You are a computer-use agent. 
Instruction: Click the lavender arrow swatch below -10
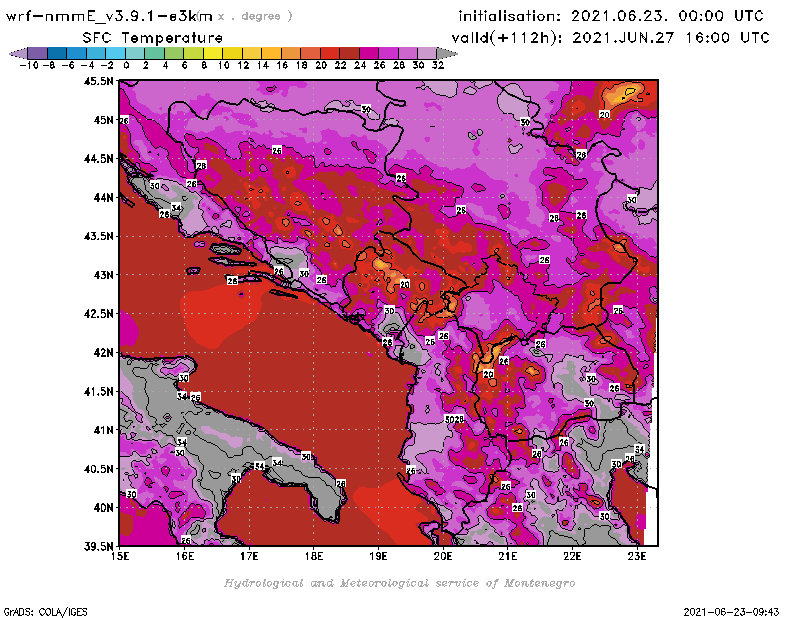coord(18,53)
